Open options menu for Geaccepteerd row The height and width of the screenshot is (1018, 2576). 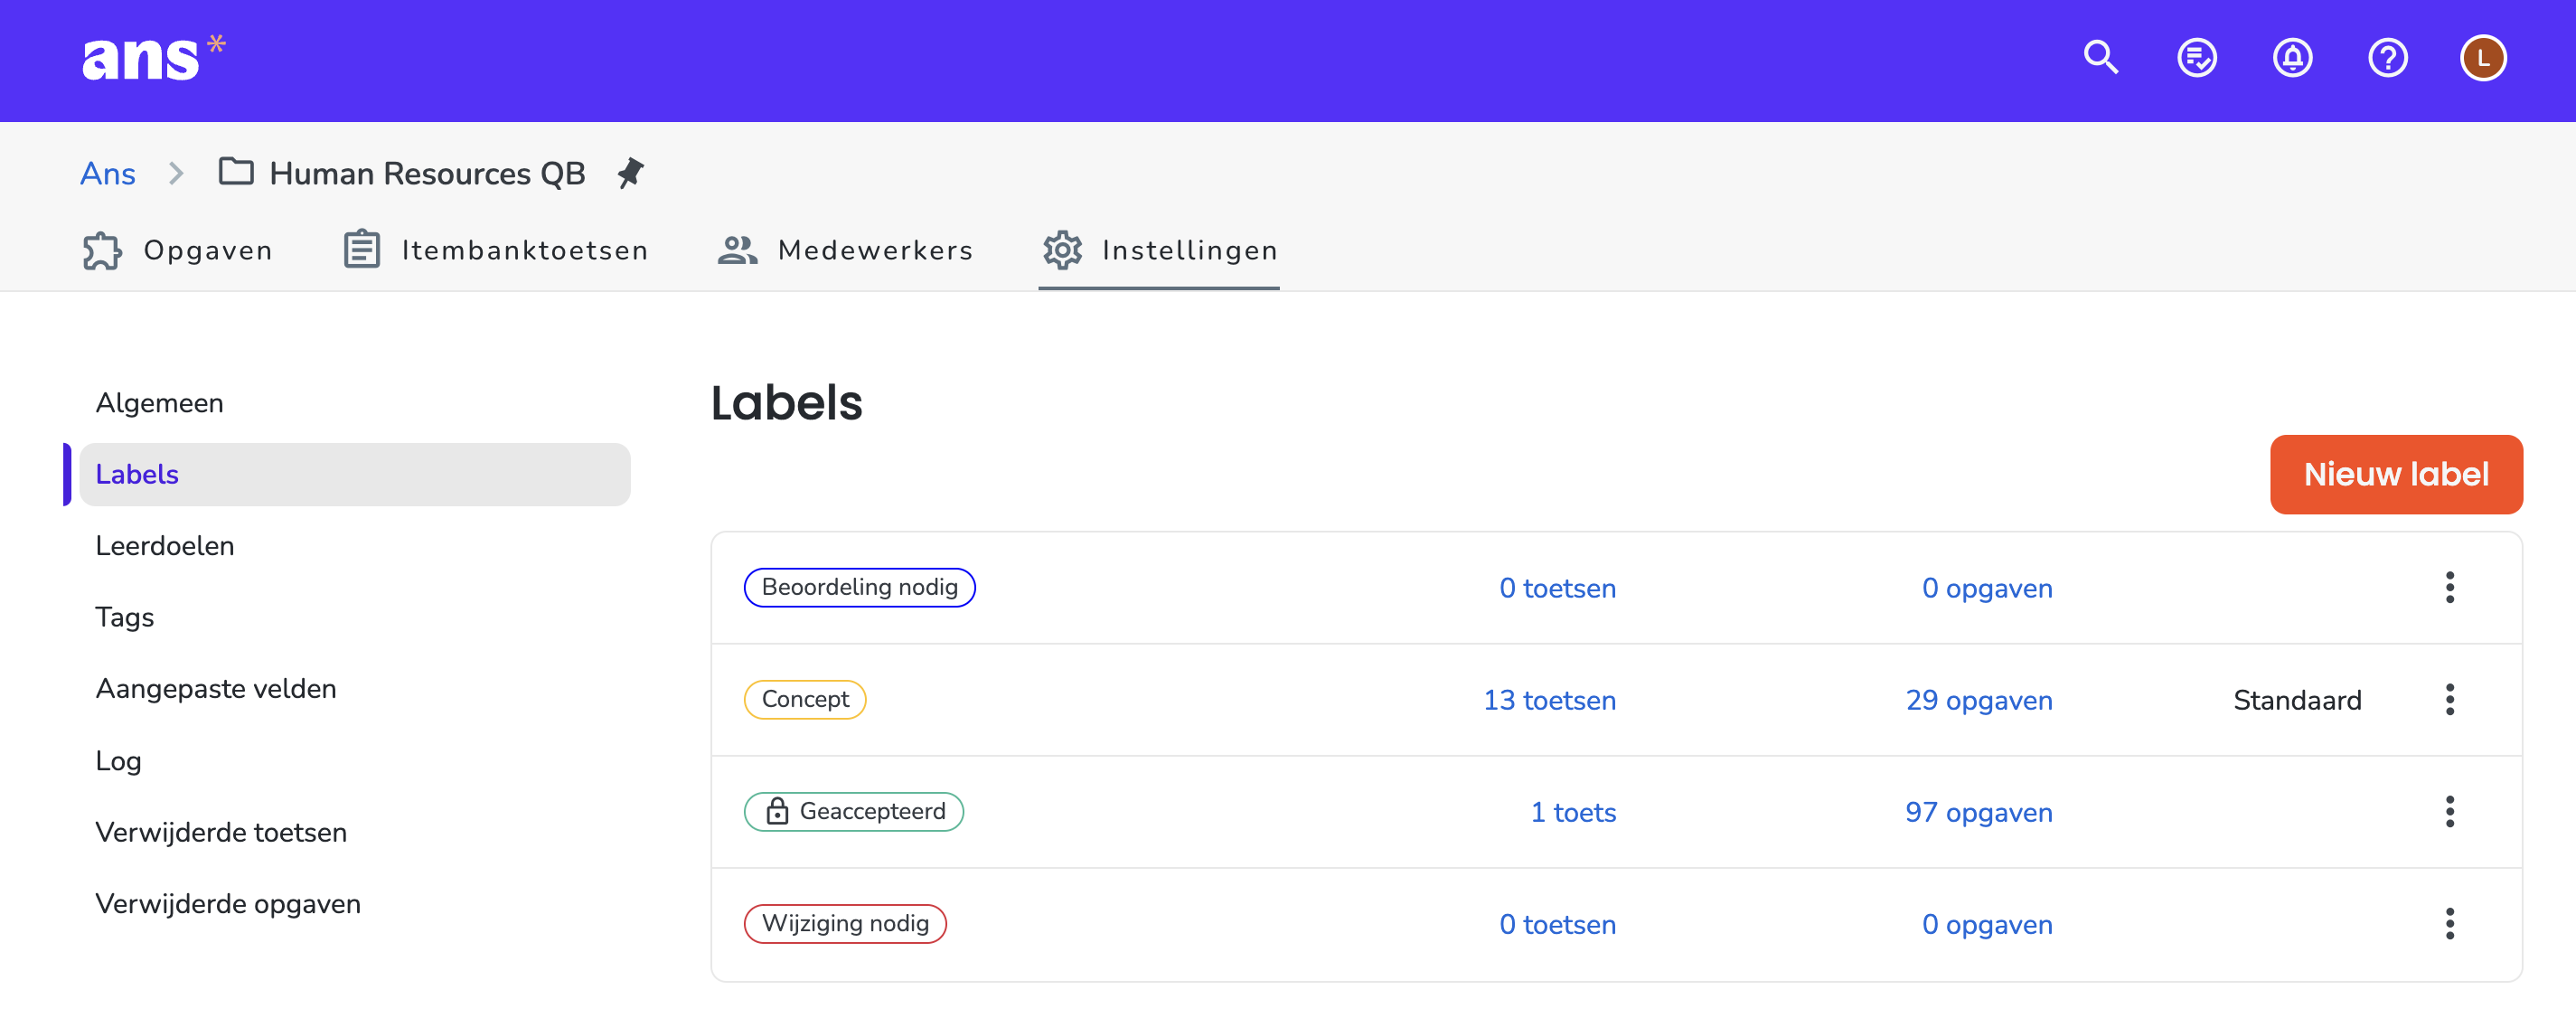click(2450, 811)
